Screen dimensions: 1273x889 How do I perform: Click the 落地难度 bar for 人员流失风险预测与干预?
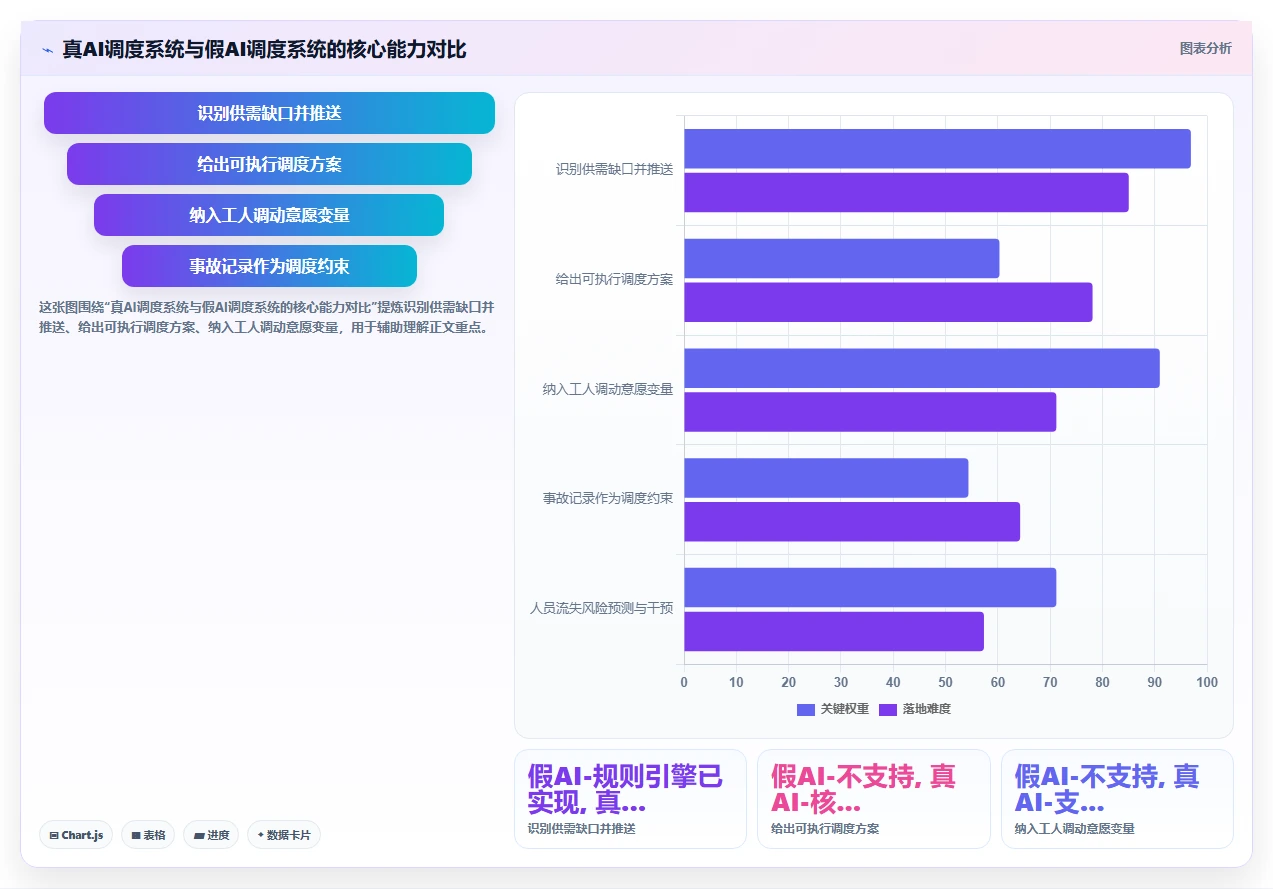(x=834, y=631)
